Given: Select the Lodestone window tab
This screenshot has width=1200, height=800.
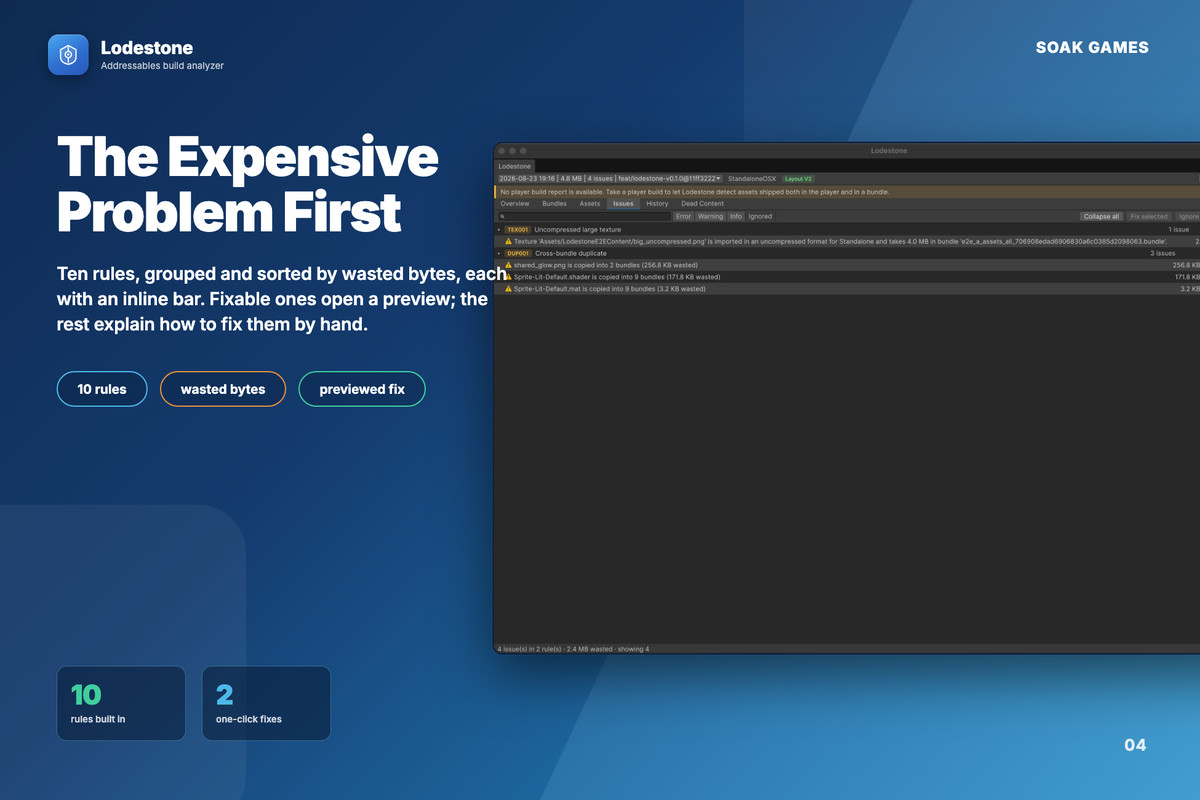Looking at the screenshot, I should pos(515,166).
